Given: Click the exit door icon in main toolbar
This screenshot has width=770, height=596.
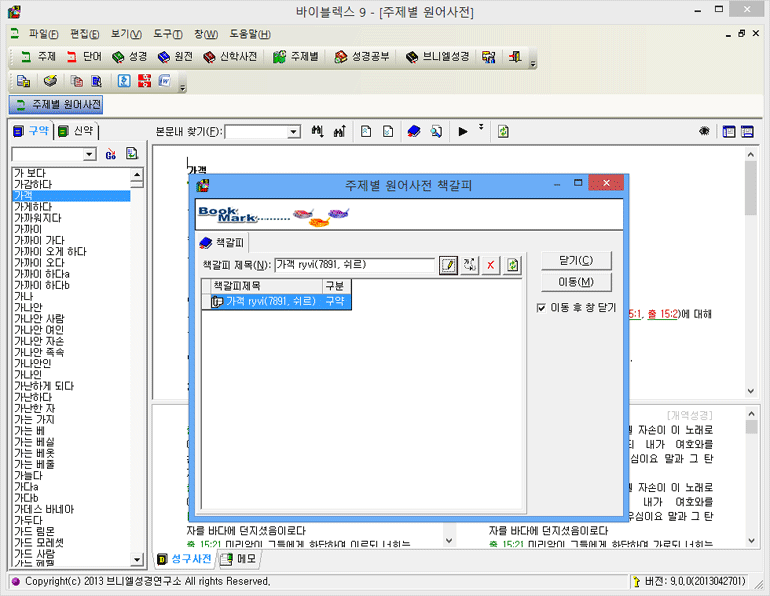Looking at the screenshot, I should [x=515, y=56].
